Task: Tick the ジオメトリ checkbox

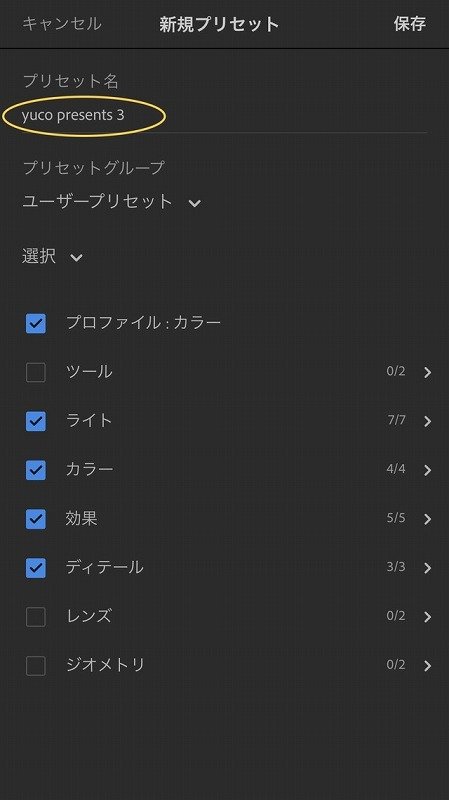Action: [x=36, y=666]
